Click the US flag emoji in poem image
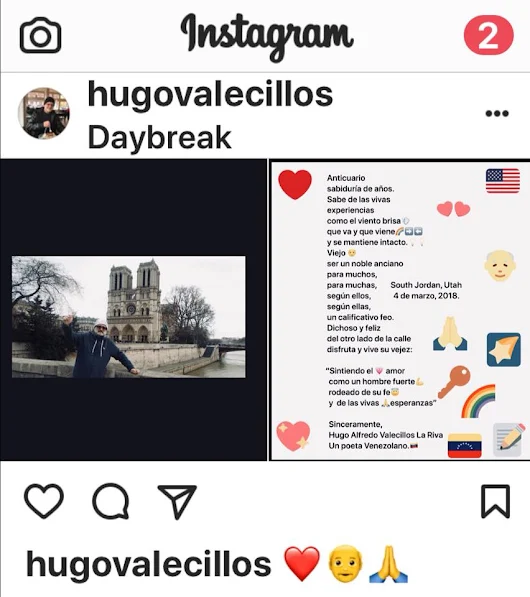The width and height of the screenshot is (530, 597). pyautogui.click(x=503, y=181)
